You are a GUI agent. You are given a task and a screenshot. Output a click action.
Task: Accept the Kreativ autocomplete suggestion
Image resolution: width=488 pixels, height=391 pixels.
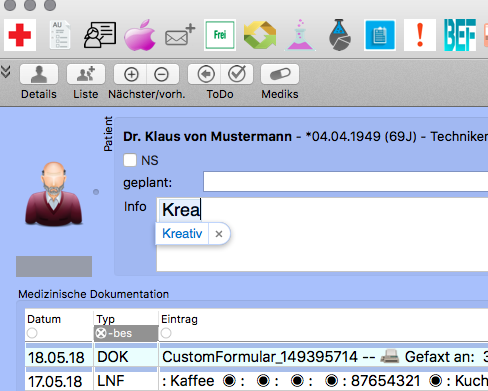point(182,234)
